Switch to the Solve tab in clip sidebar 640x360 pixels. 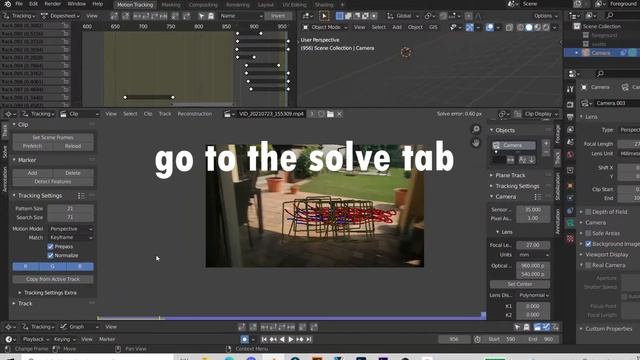tap(4, 152)
